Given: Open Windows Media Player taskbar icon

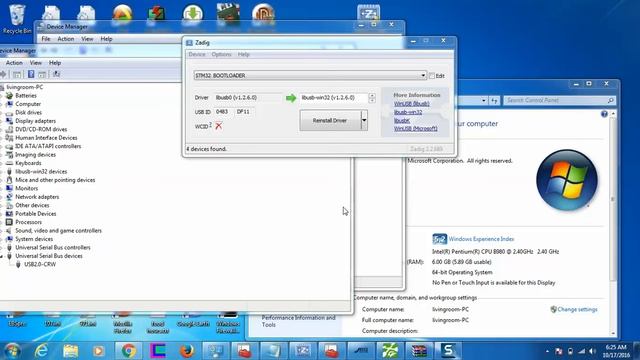Looking at the screenshot, I should (98, 351).
